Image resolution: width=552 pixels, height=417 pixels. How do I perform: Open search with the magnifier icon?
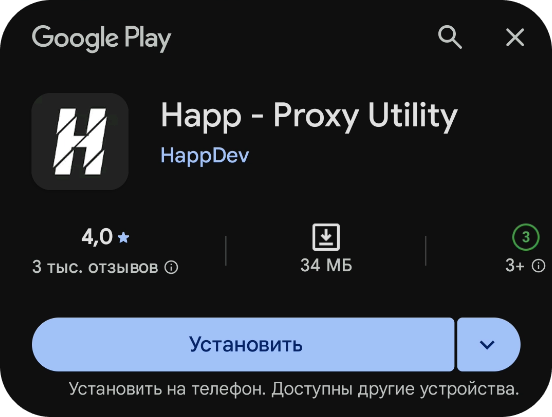click(450, 37)
